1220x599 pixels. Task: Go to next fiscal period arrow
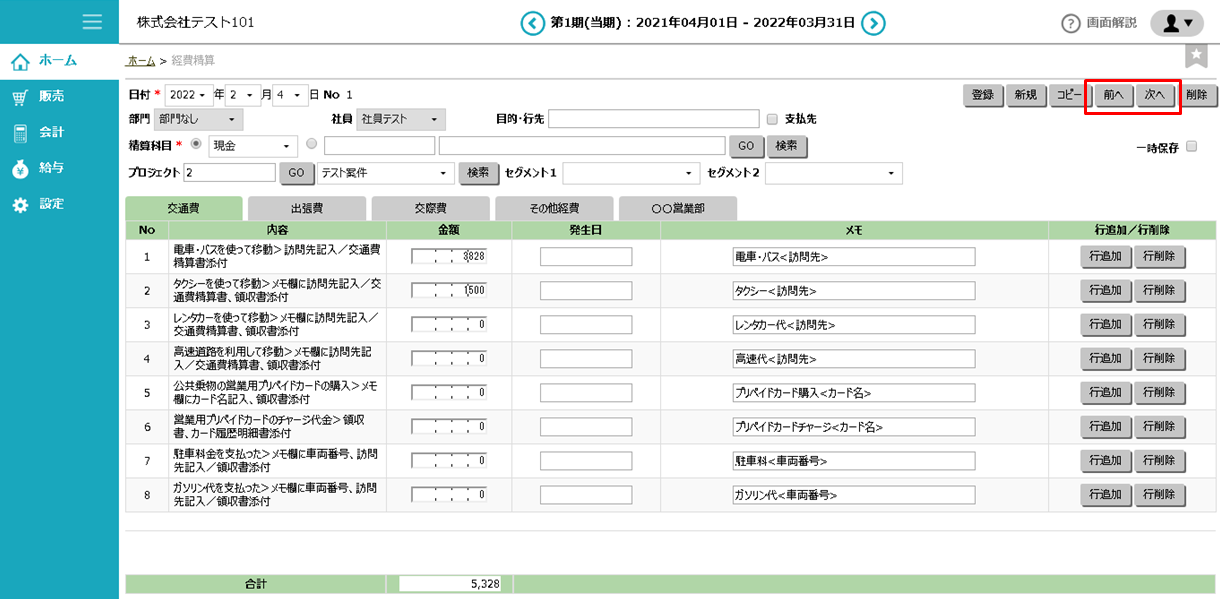(874, 23)
